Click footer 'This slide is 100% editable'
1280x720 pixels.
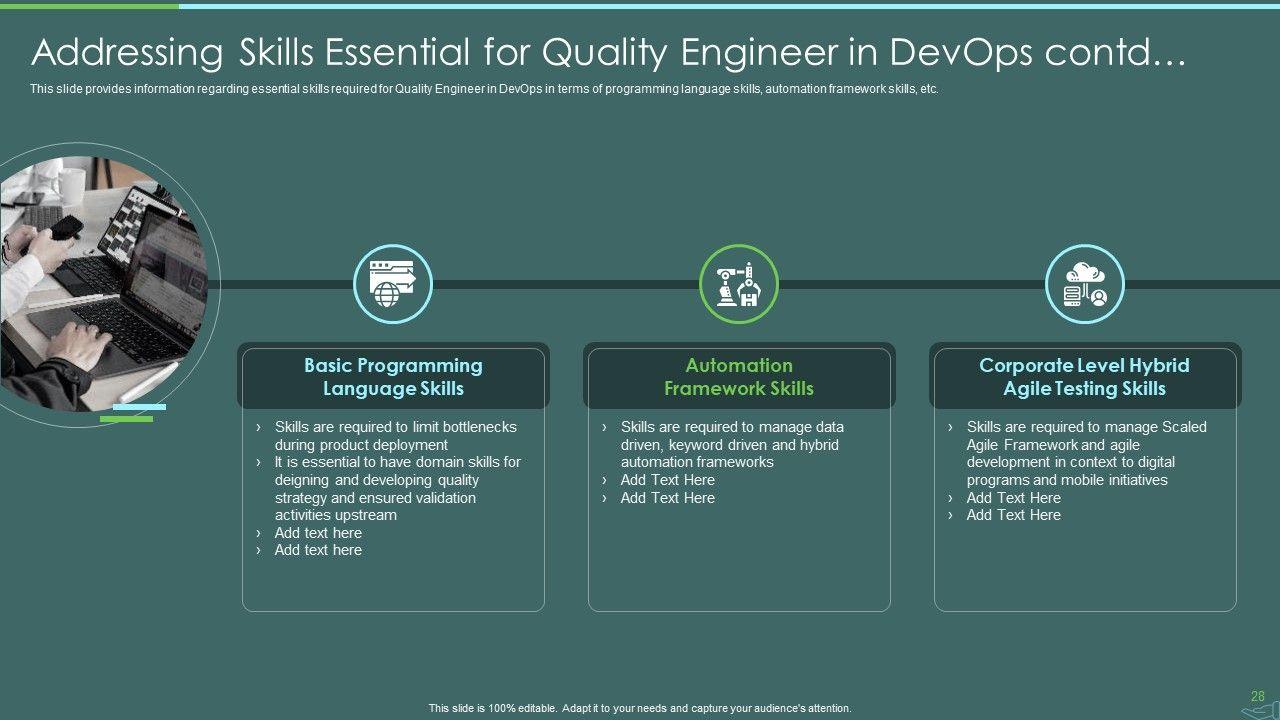640,708
